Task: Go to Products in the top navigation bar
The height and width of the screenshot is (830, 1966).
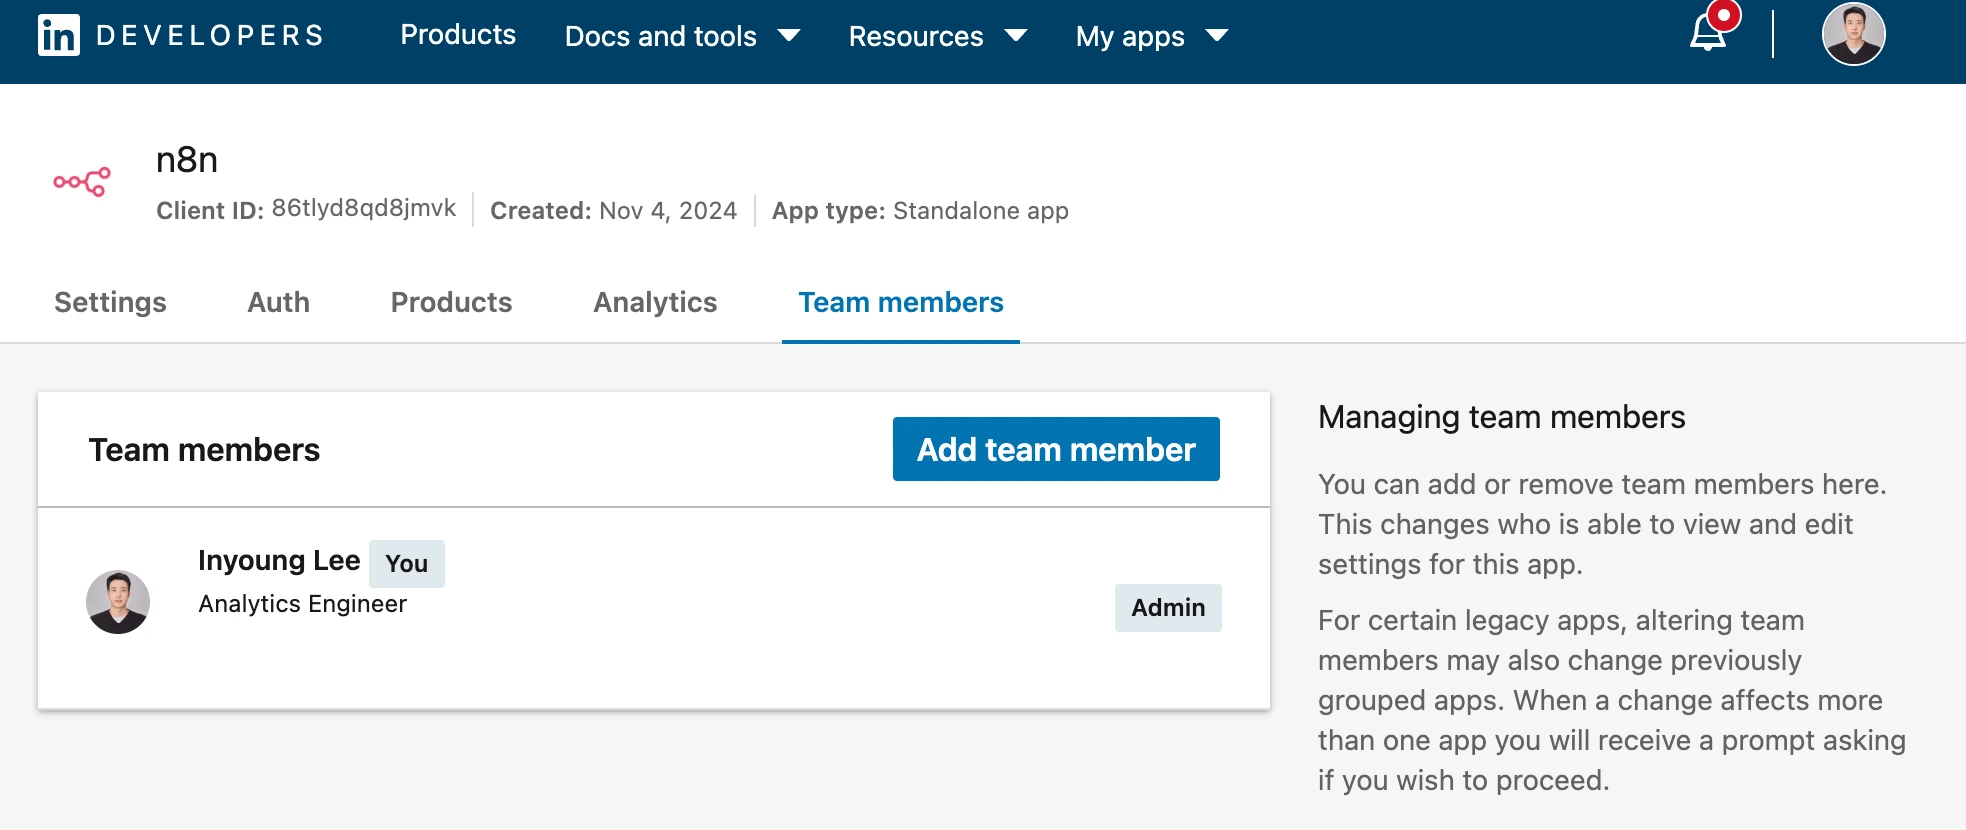Action: pyautogui.click(x=458, y=35)
